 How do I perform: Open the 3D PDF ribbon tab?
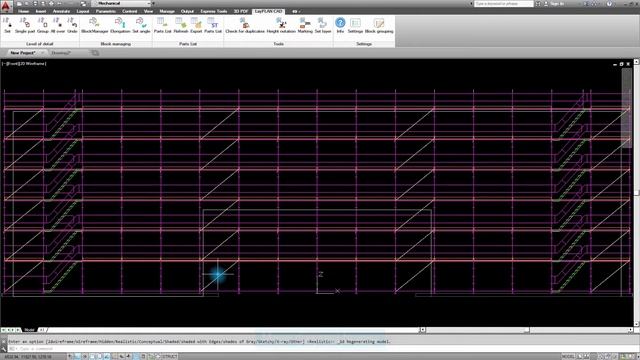pyautogui.click(x=241, y=11)
